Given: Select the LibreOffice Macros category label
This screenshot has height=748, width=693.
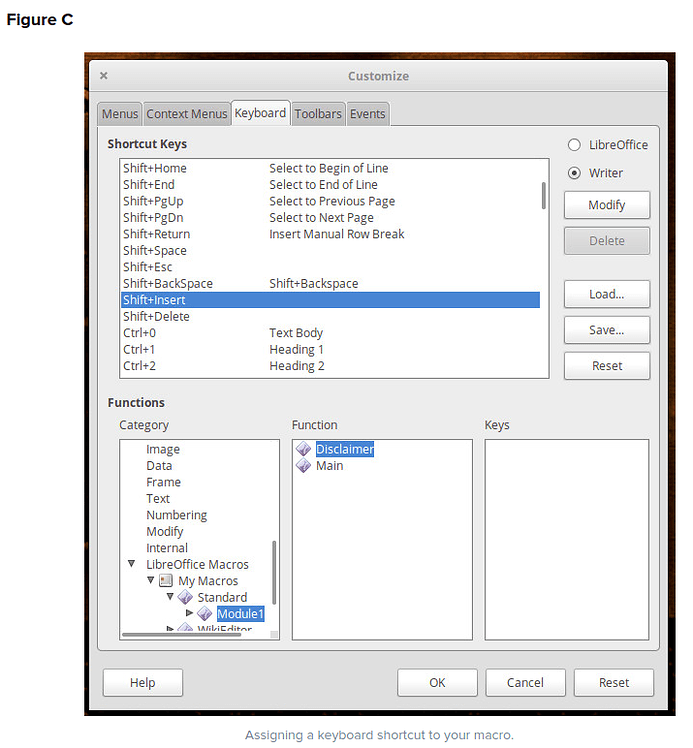Looking at the screenshot, I should 197,564.
